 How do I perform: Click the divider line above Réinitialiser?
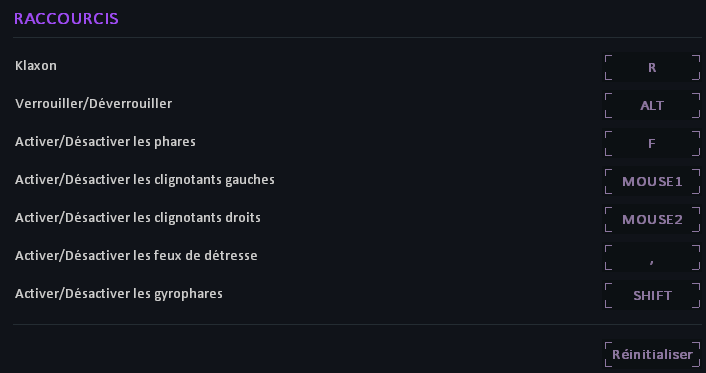[357, 324]
